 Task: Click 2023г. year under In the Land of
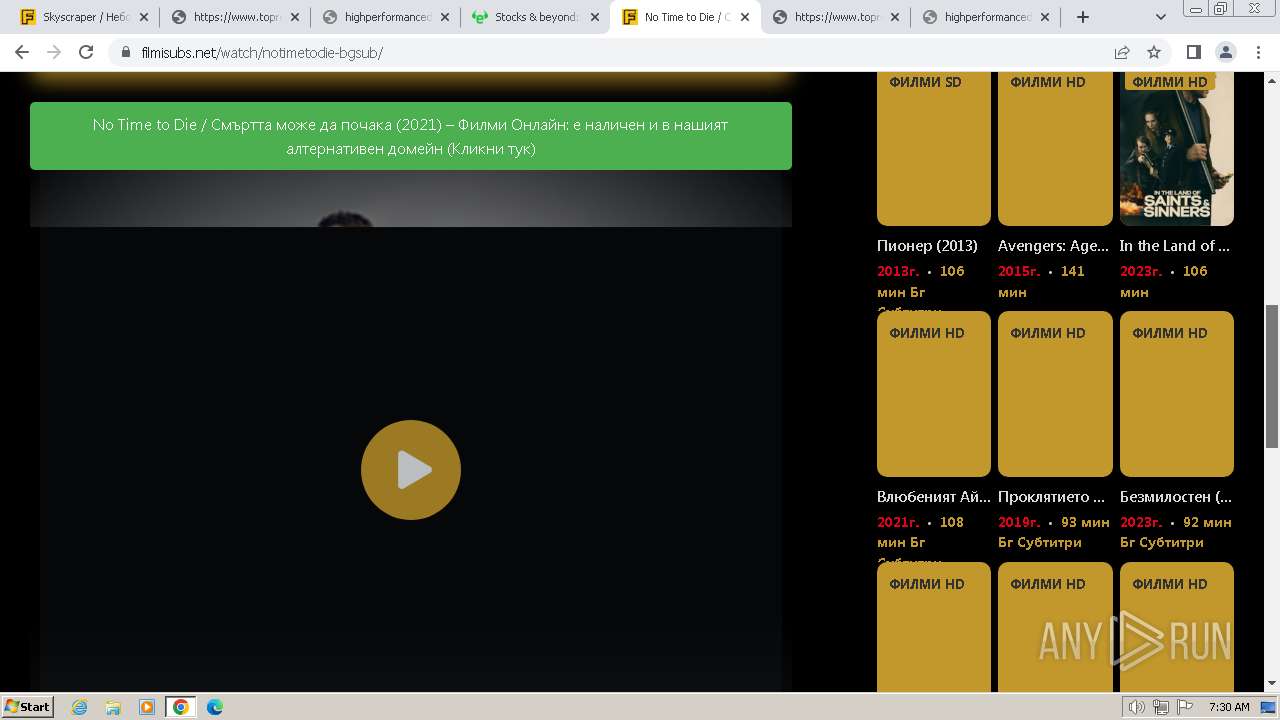(1141, 271)
